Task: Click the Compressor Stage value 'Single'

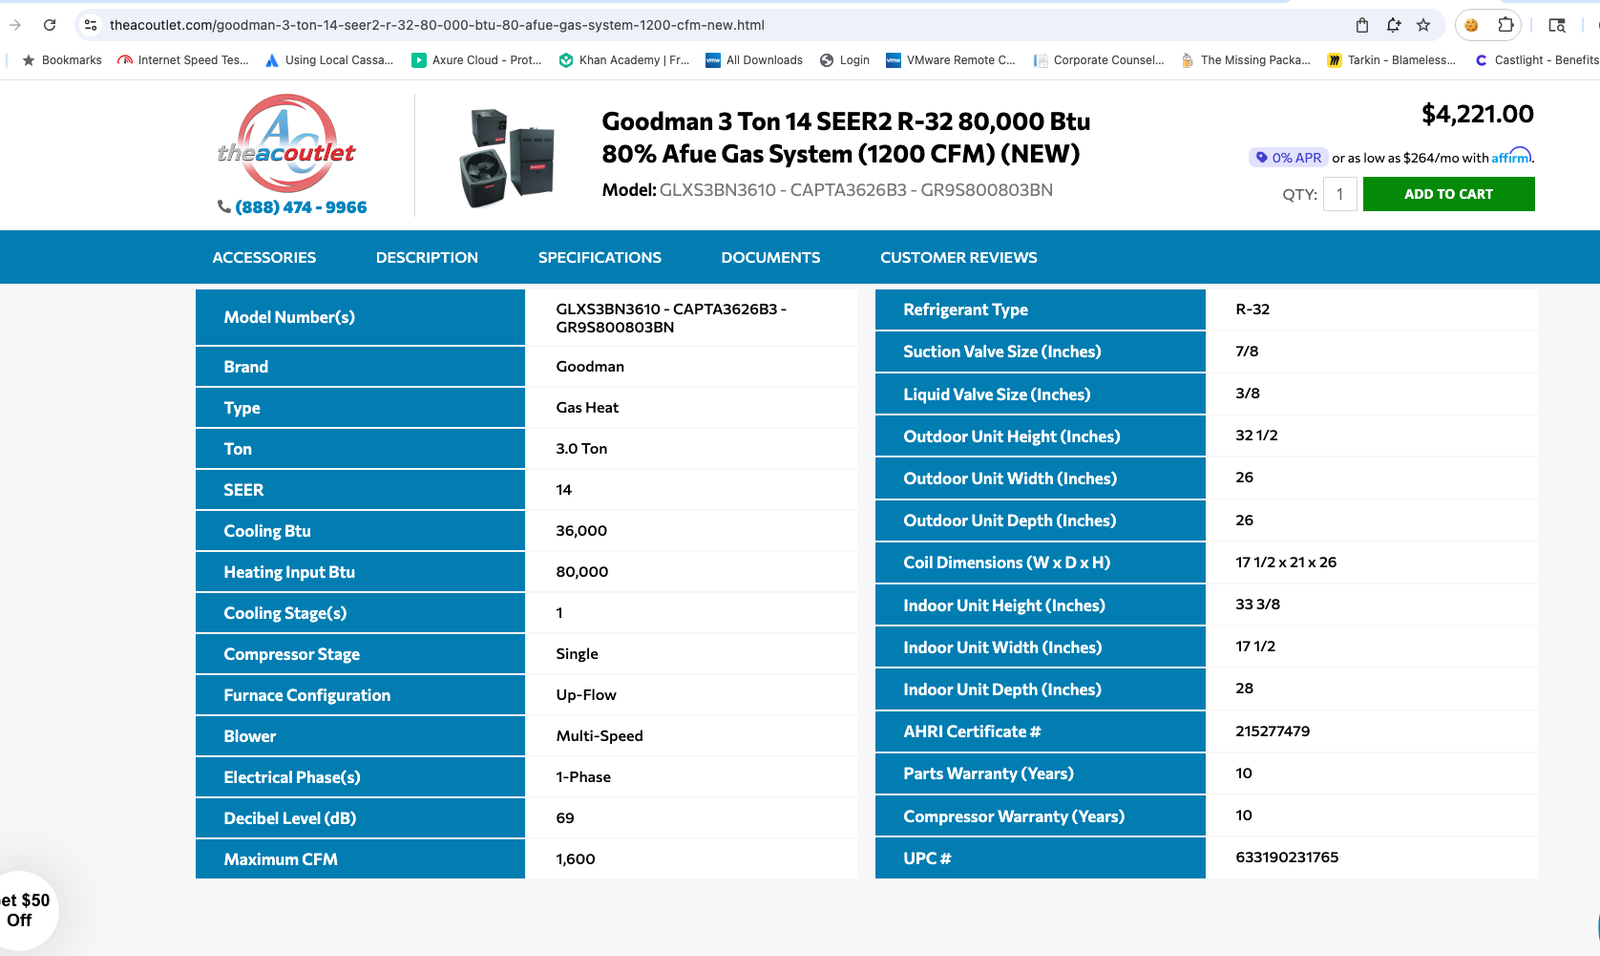Action: pyautogui.click(x=577, y=654)
